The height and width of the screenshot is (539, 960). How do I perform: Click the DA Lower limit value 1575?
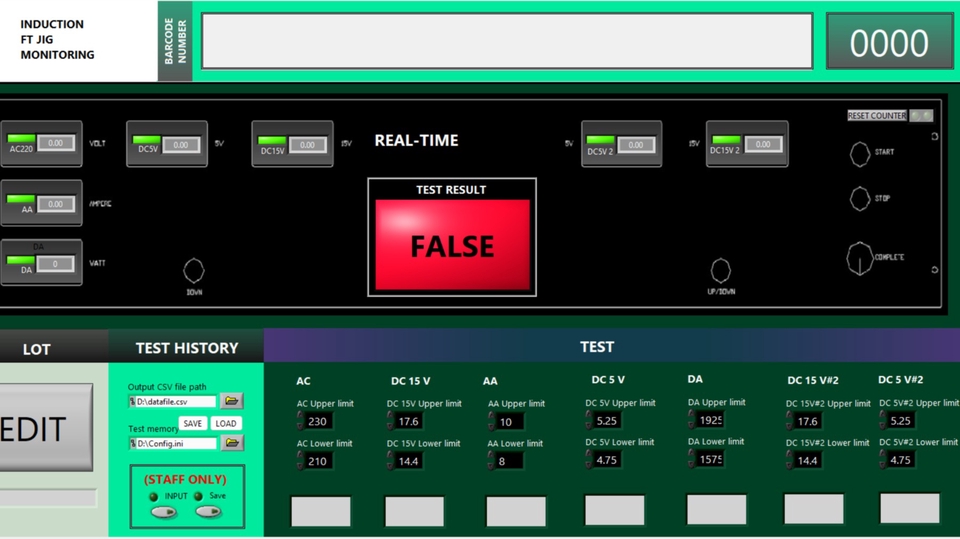pos(710,459)
